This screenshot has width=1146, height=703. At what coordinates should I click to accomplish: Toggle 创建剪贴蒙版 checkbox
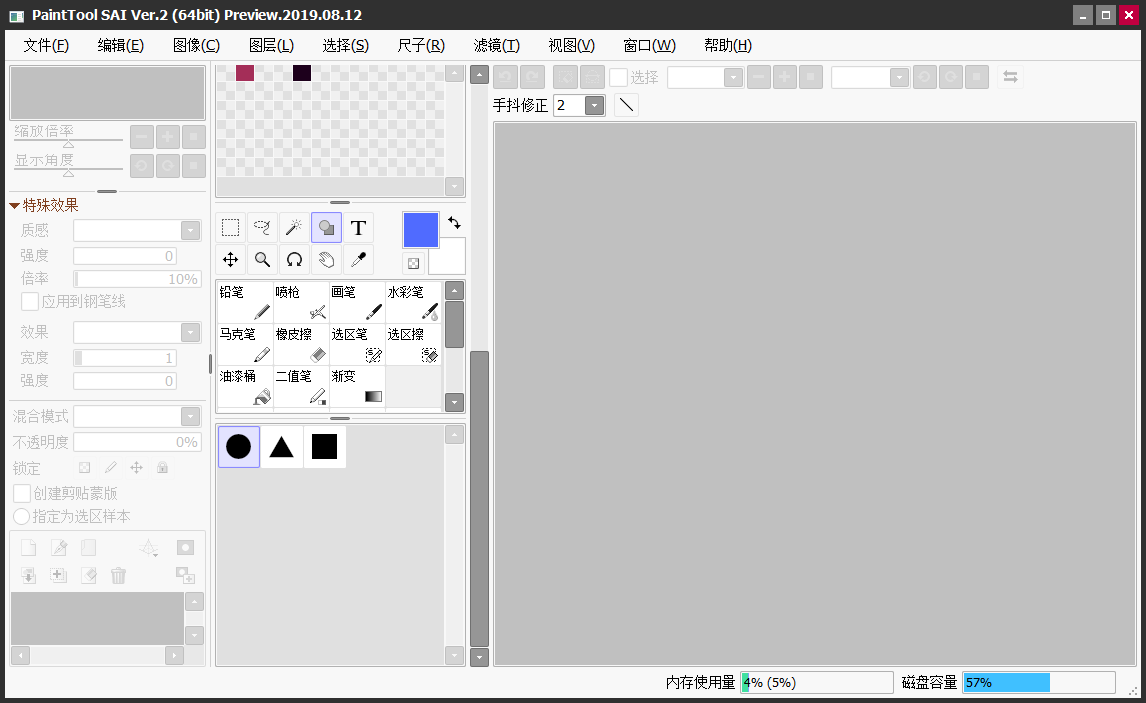[22, 493]
